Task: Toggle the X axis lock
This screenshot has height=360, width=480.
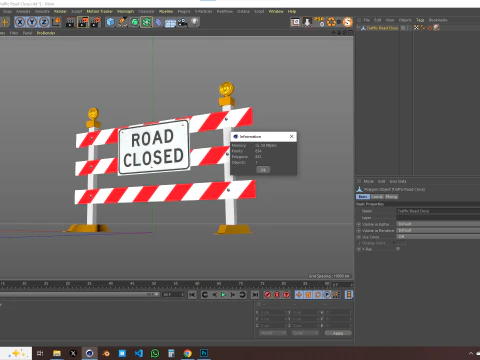Action: pyautogui.click(x=20, y=22)
